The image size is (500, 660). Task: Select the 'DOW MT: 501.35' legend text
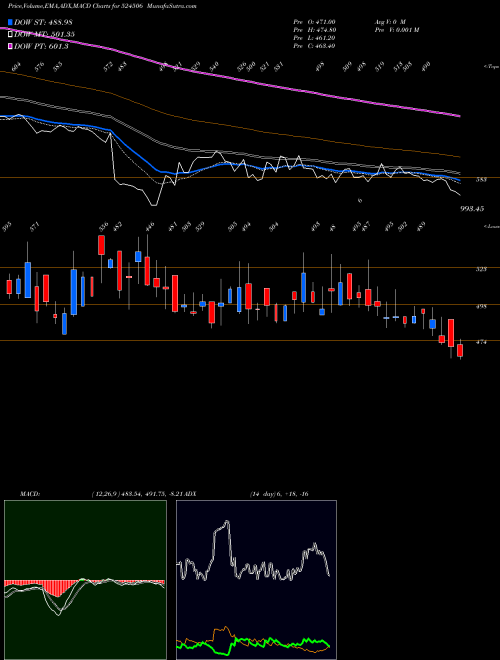45,34
